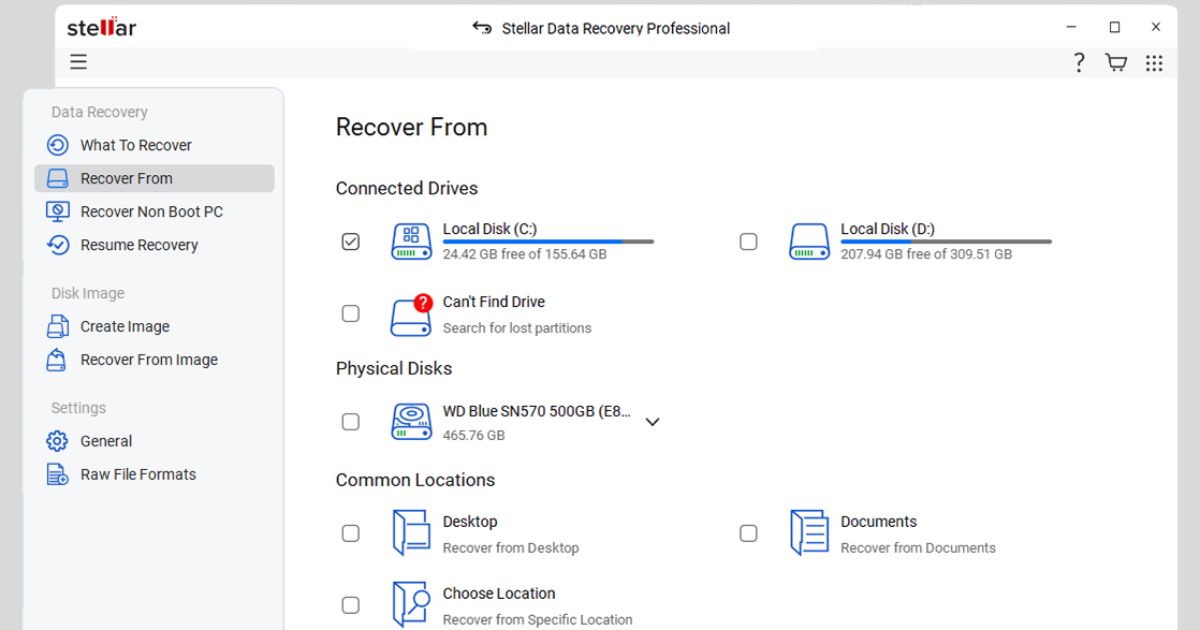Viewport: 1200px width, 630px height.
Task: Open the hamburger menu icon
Action: (78, 62)
